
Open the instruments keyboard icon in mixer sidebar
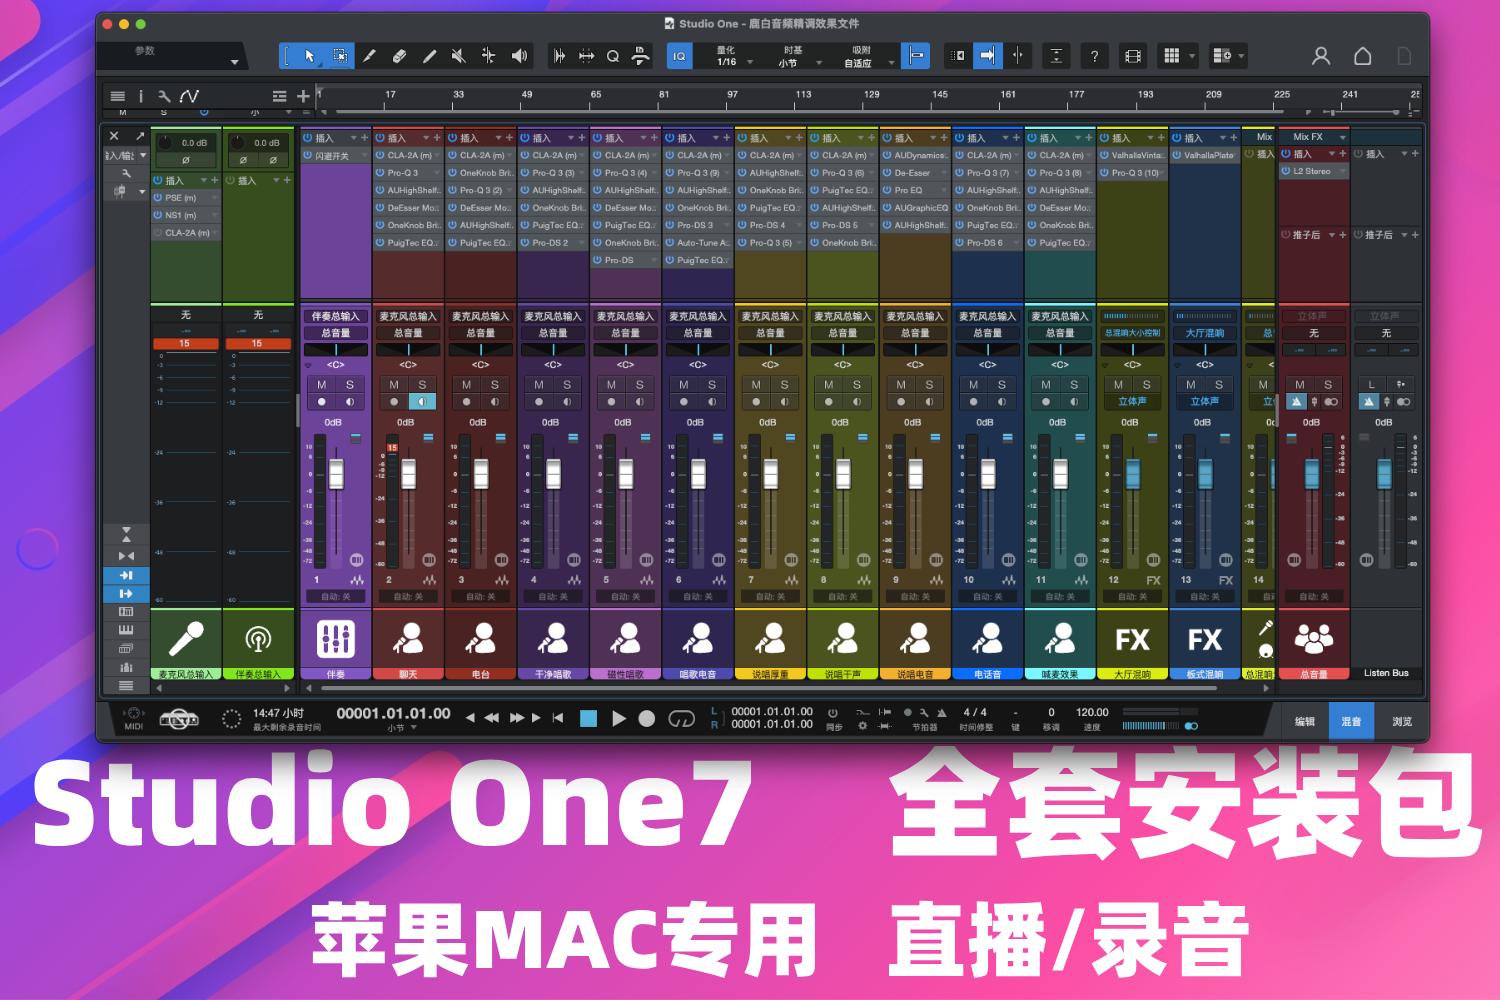click(126, 630)
